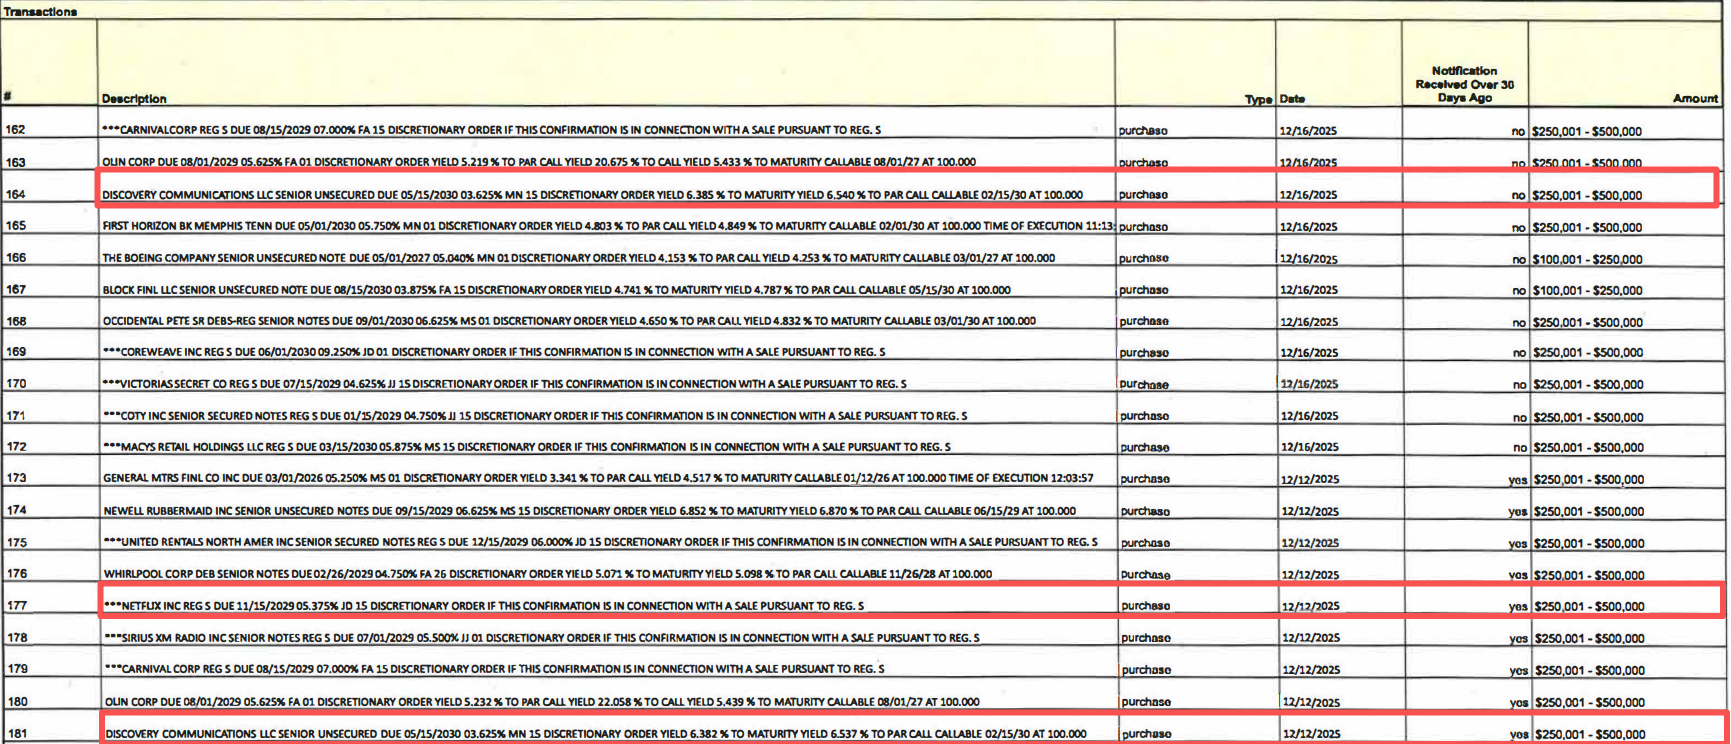1731x744 pixels.
Task: Click the 'Transactions' table title
Action: [40, 11]
